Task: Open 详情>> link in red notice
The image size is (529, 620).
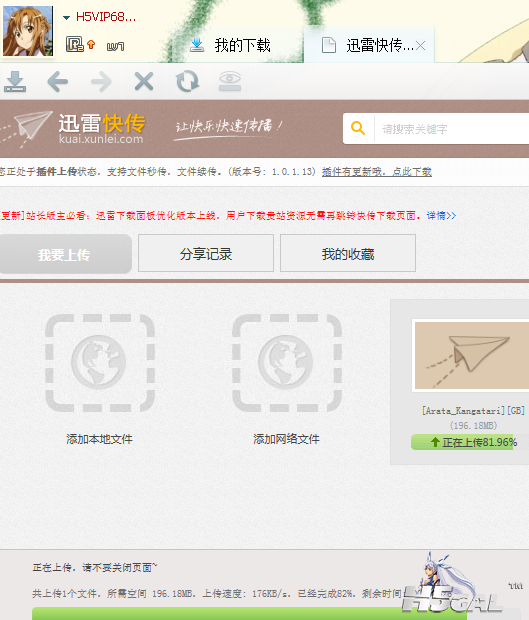Action: tap(441, 215)
